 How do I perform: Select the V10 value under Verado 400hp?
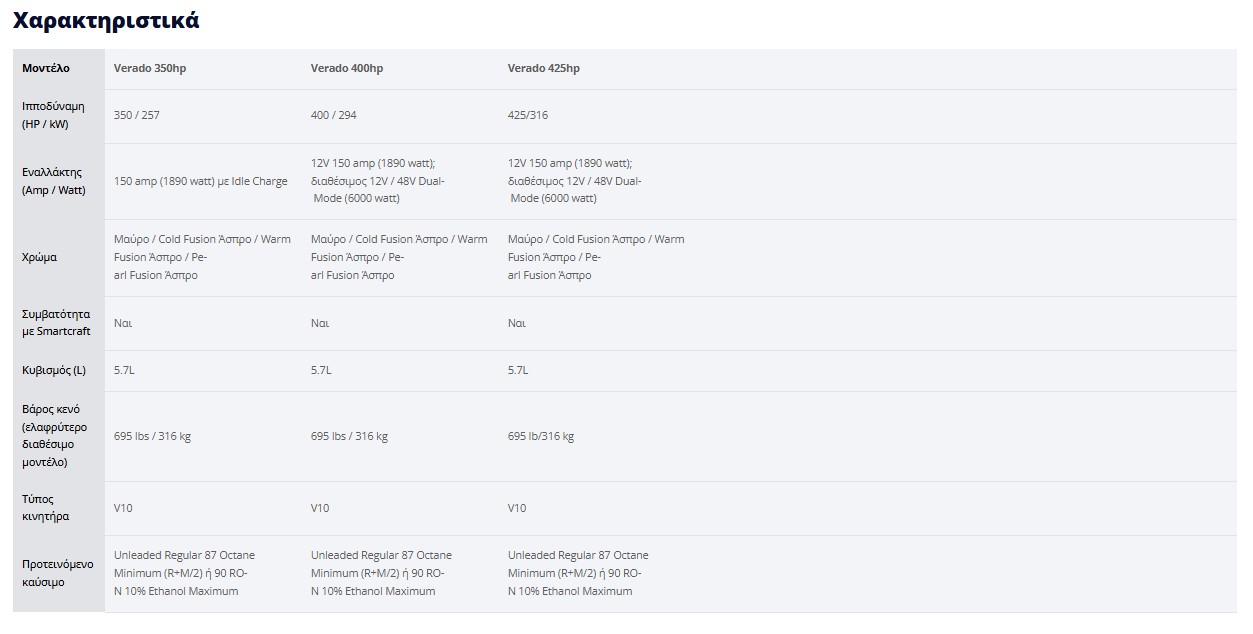point(320,508)
